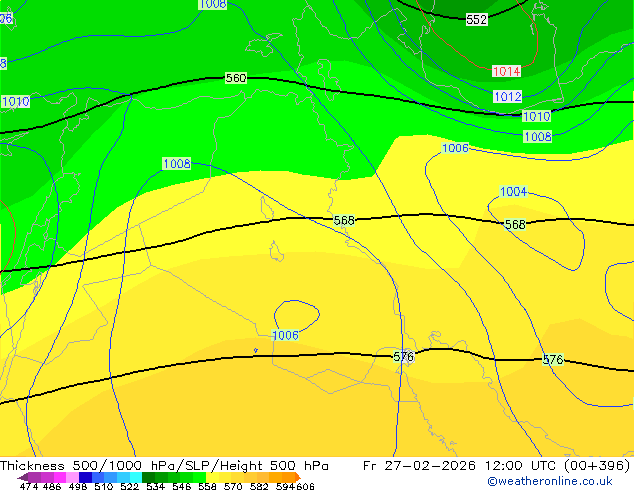Click the Thickness 500/1000 hPa/SLP/Height title
The height and width of the screenshot is (490, 634).
click(x=164, y=466)
